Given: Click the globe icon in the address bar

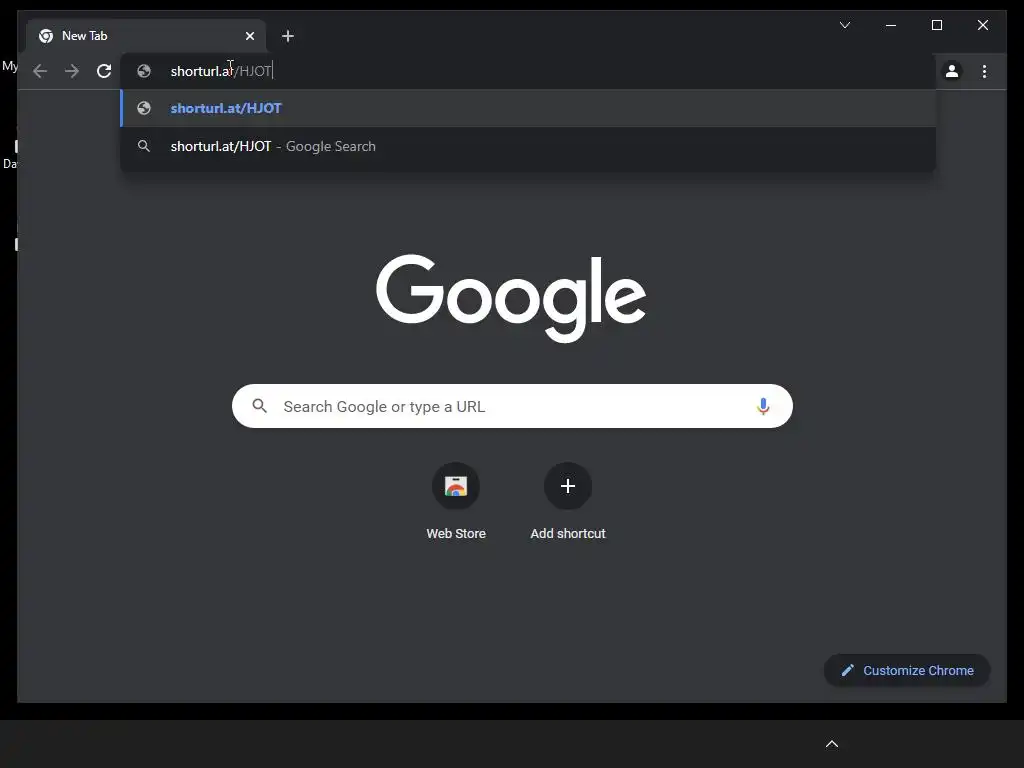Looking at the screenshot, I should pyautogui.click(x=144, y=71).
